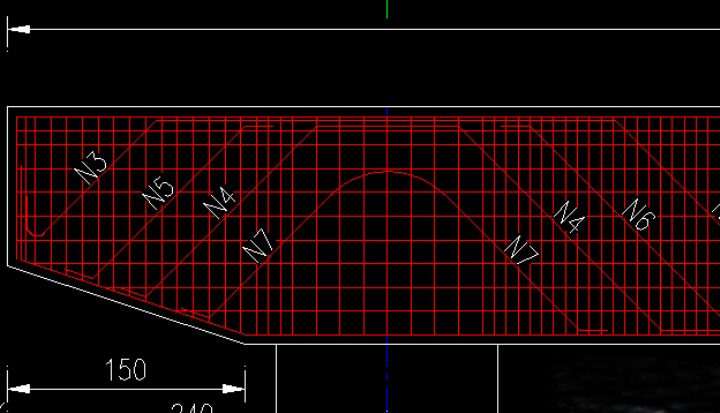Select the green vertical line at top

tap(387, 8)
